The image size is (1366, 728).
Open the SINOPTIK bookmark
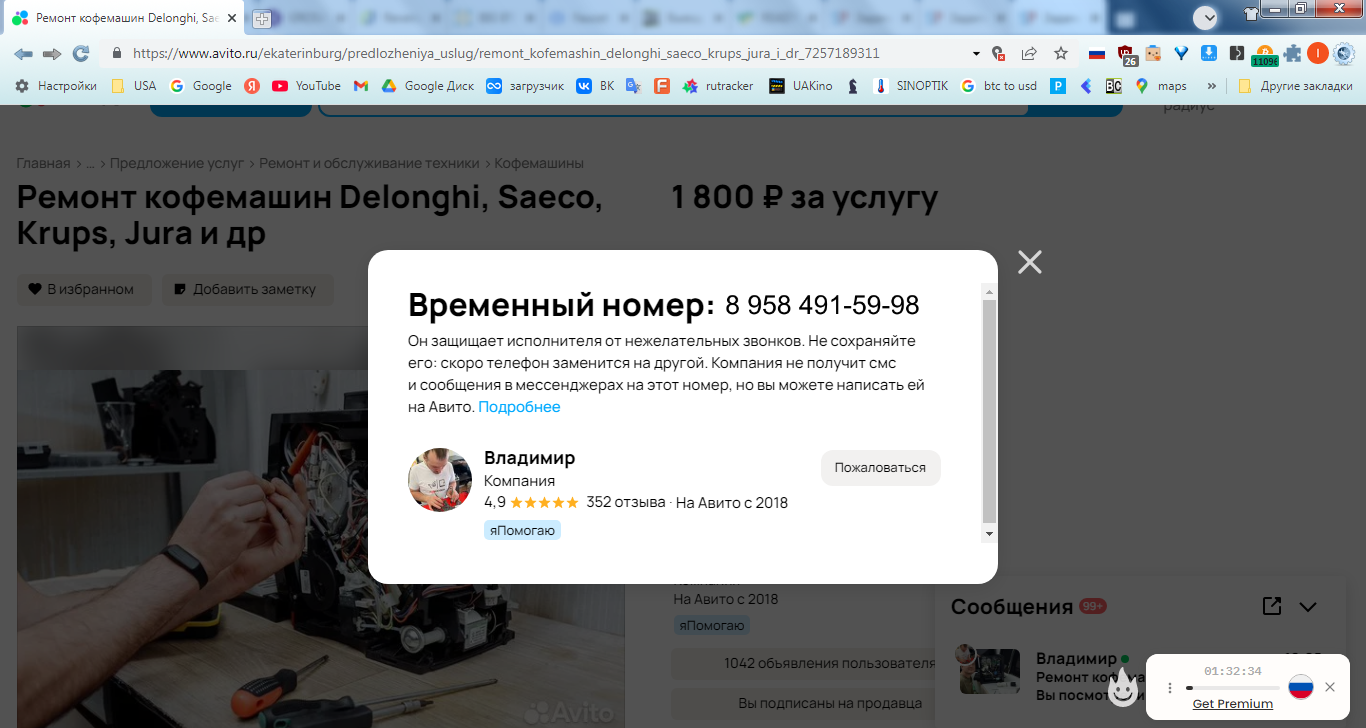tap(910, 86)
